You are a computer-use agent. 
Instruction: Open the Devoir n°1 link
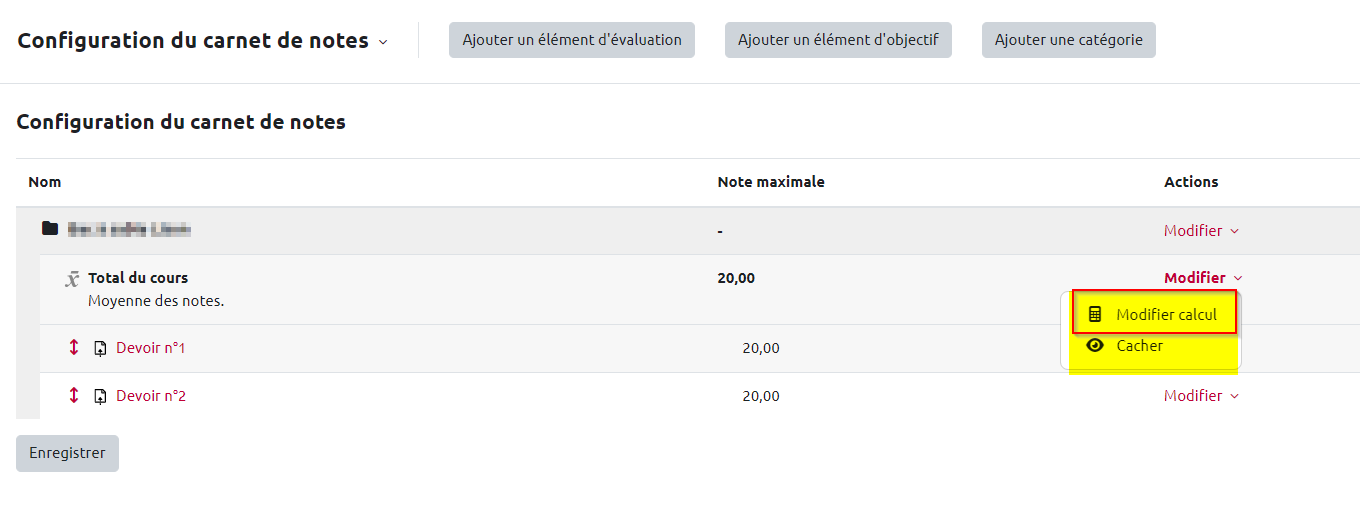click(x=151, y=348)
